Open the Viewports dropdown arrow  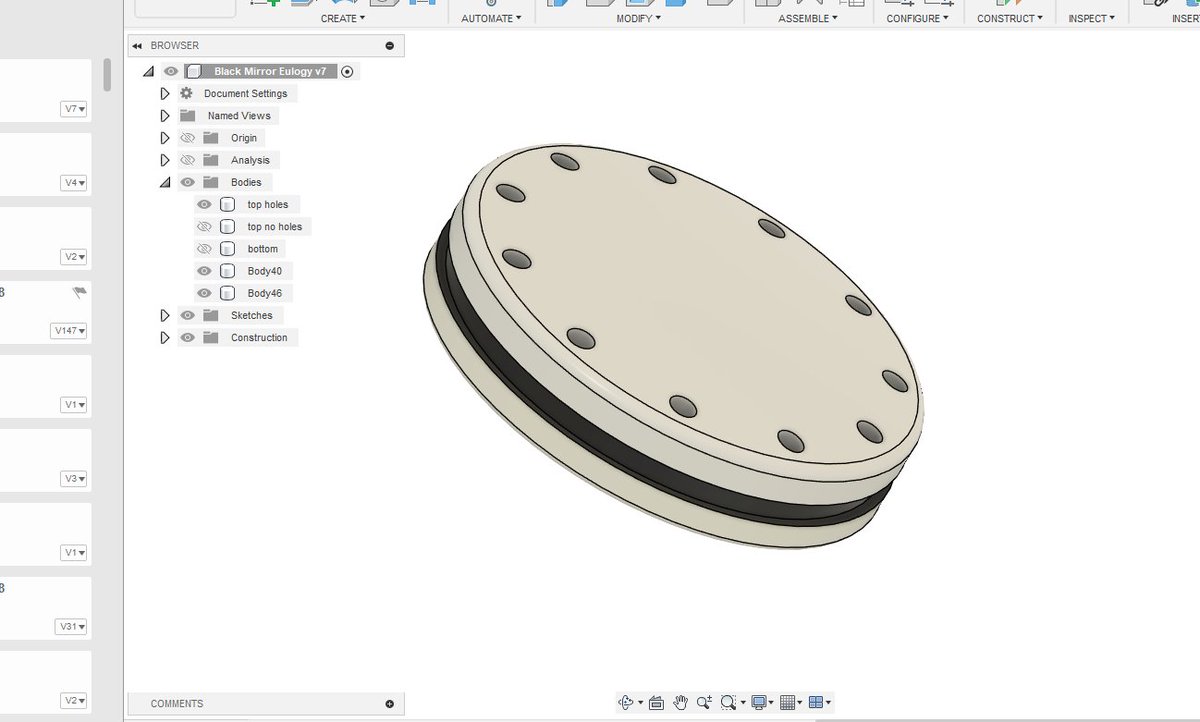click(x=829, y=703)
